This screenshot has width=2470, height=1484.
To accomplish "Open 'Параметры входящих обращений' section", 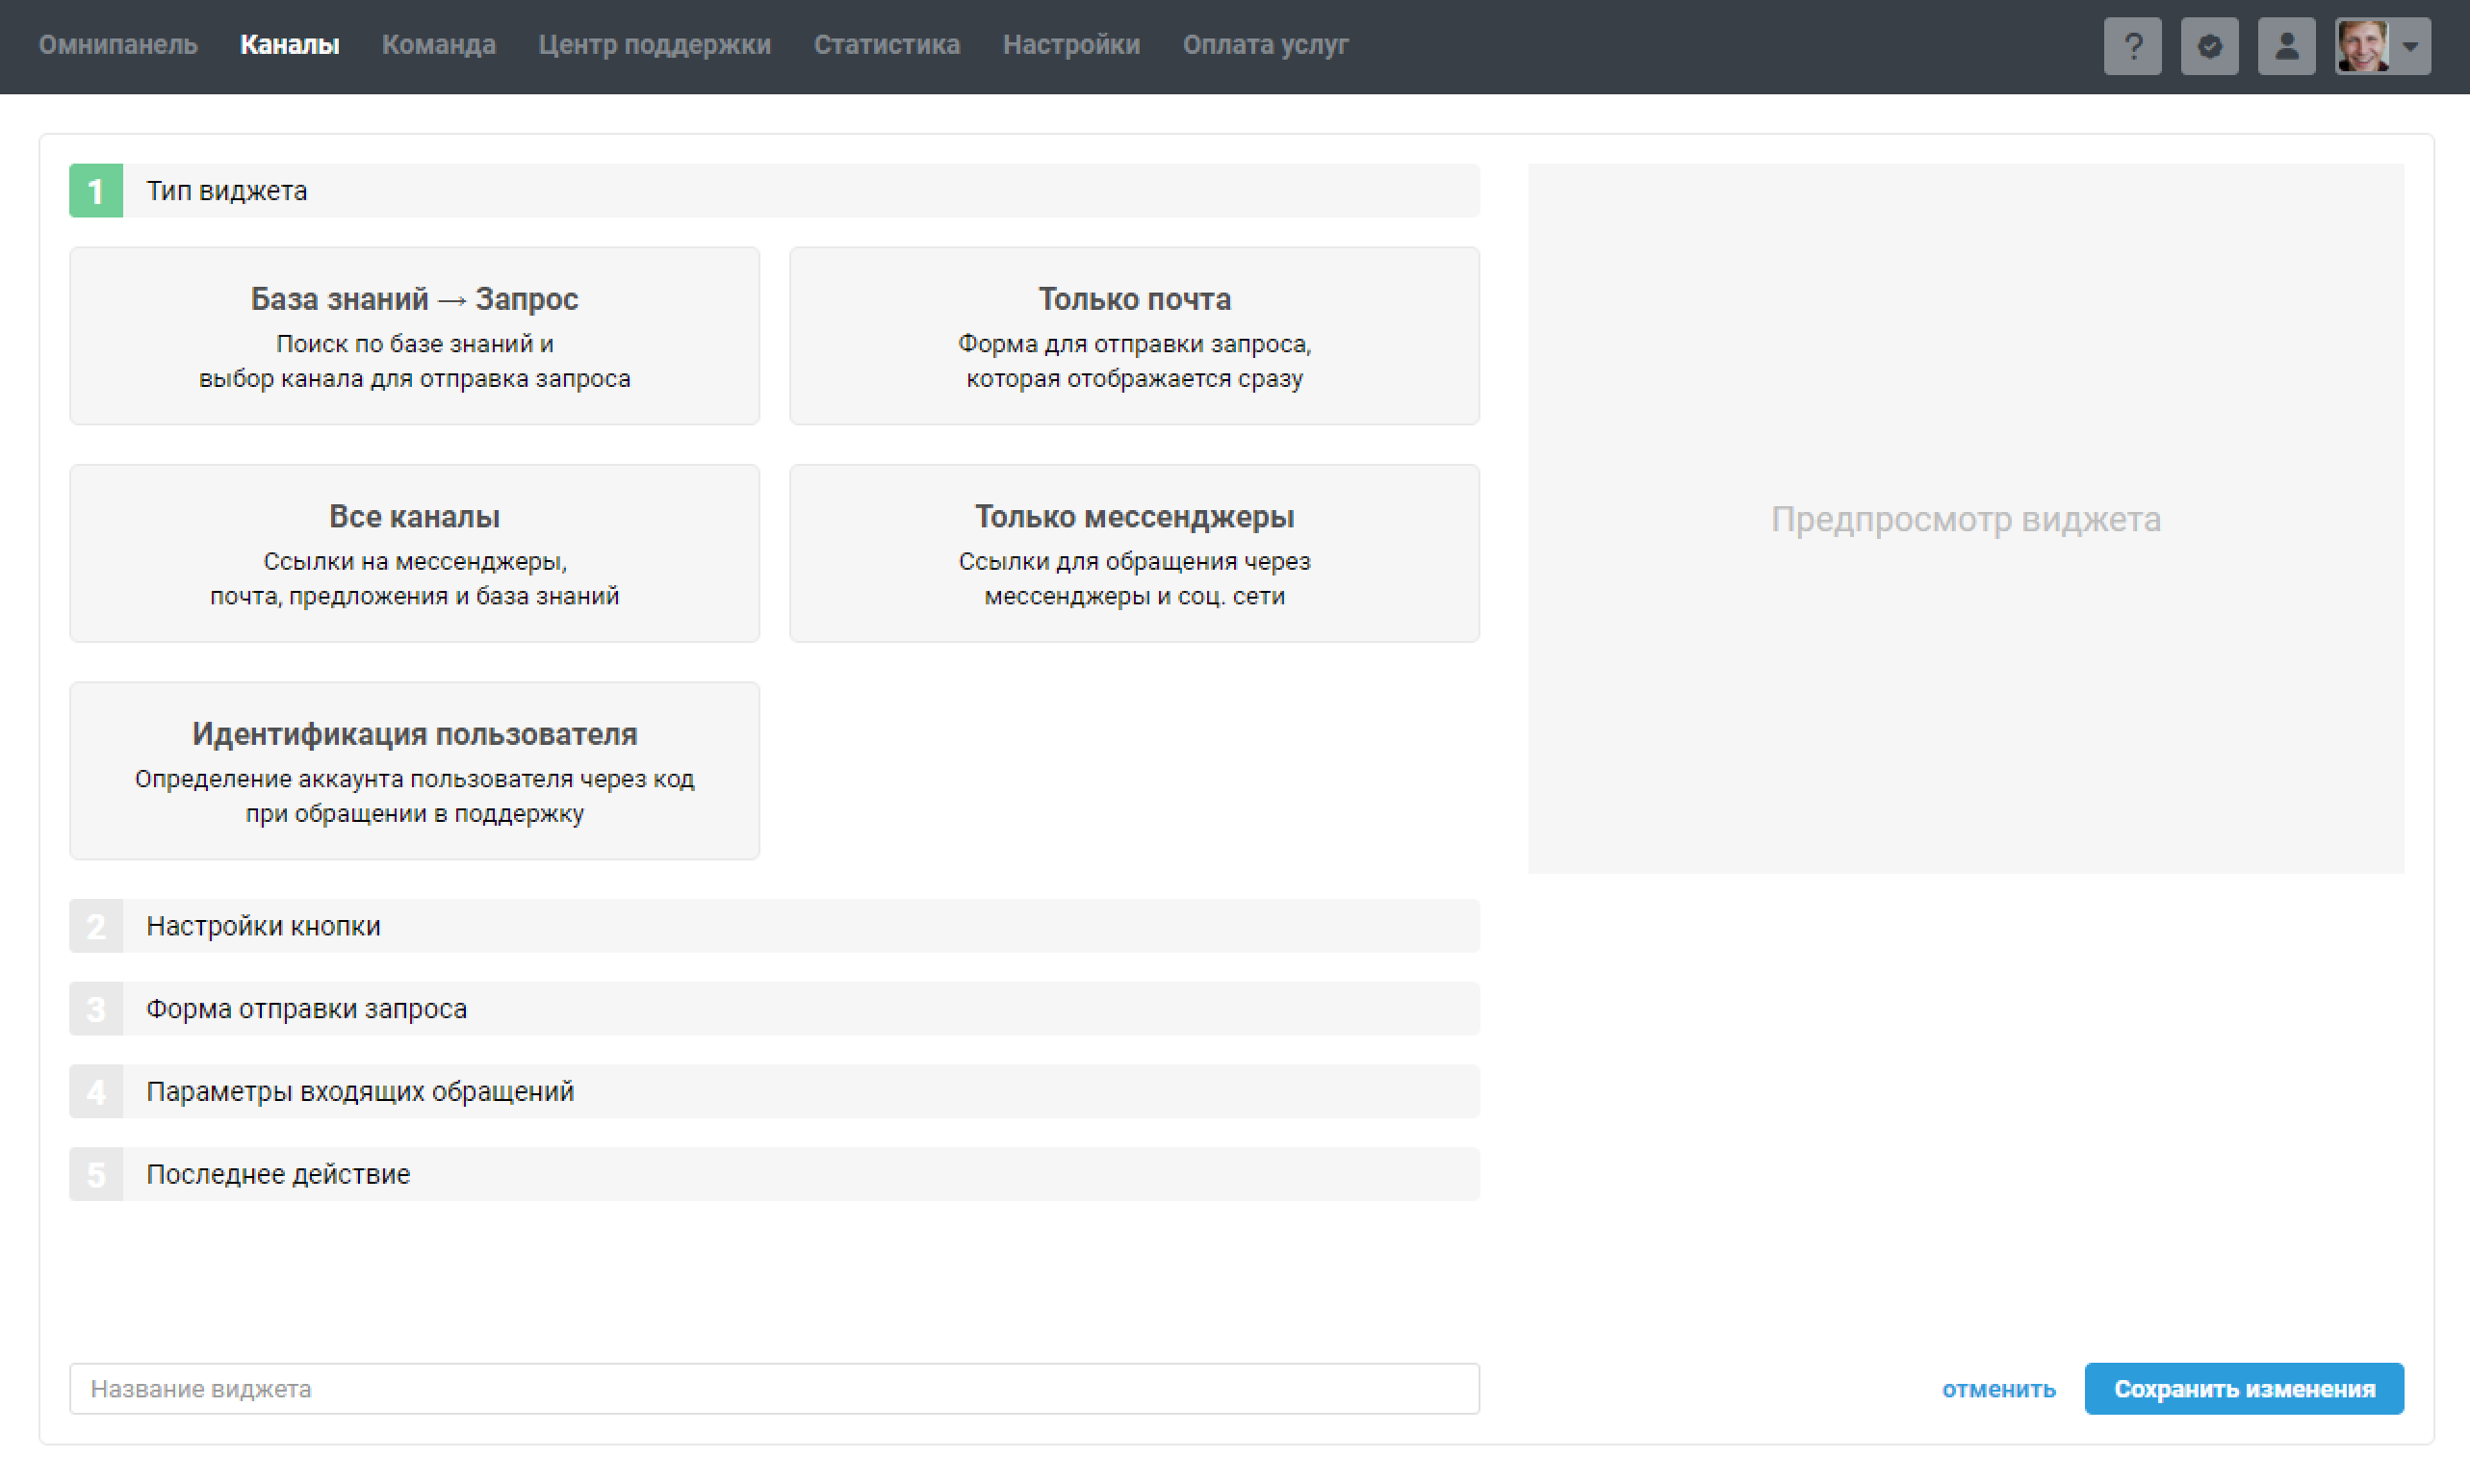I will (773, 1091).
